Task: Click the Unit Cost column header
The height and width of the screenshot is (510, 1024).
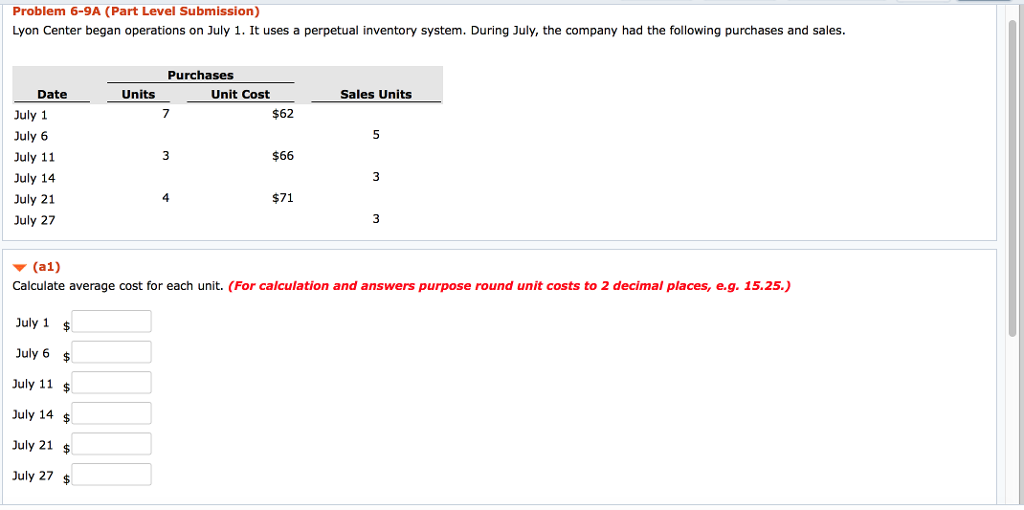Action: tap(240, 94)
